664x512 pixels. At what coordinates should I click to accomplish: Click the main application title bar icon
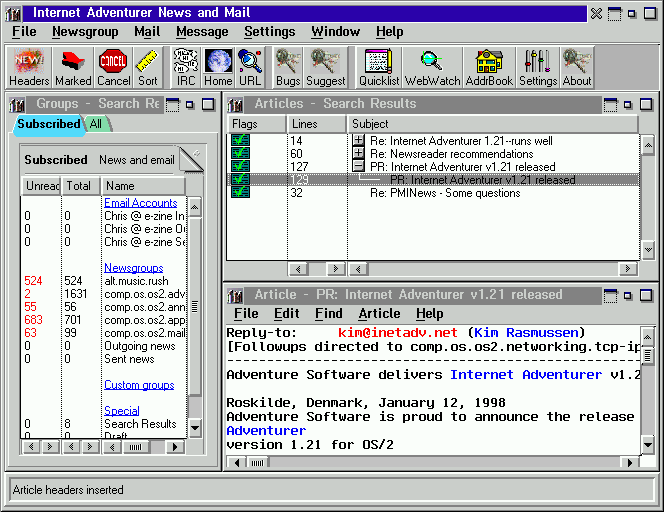[13, 14]
